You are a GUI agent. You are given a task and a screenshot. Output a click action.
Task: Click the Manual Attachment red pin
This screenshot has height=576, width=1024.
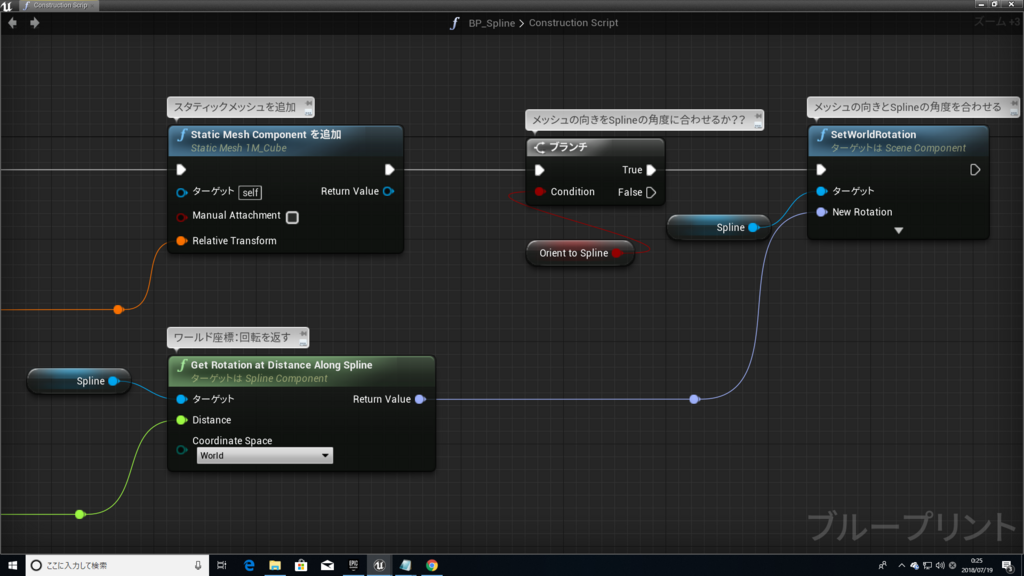click(x=182, y=216)
